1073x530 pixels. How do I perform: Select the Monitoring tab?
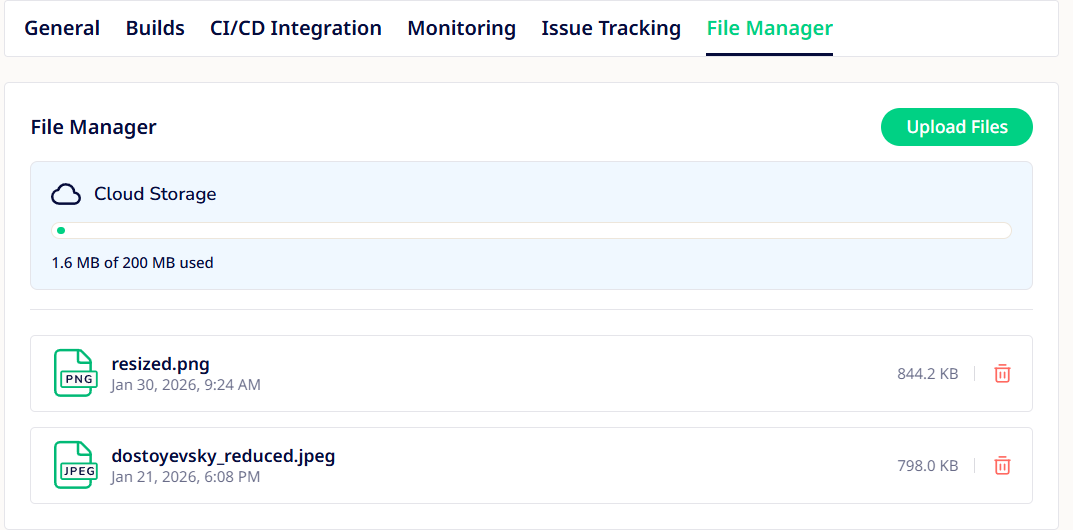coord(461,29)
